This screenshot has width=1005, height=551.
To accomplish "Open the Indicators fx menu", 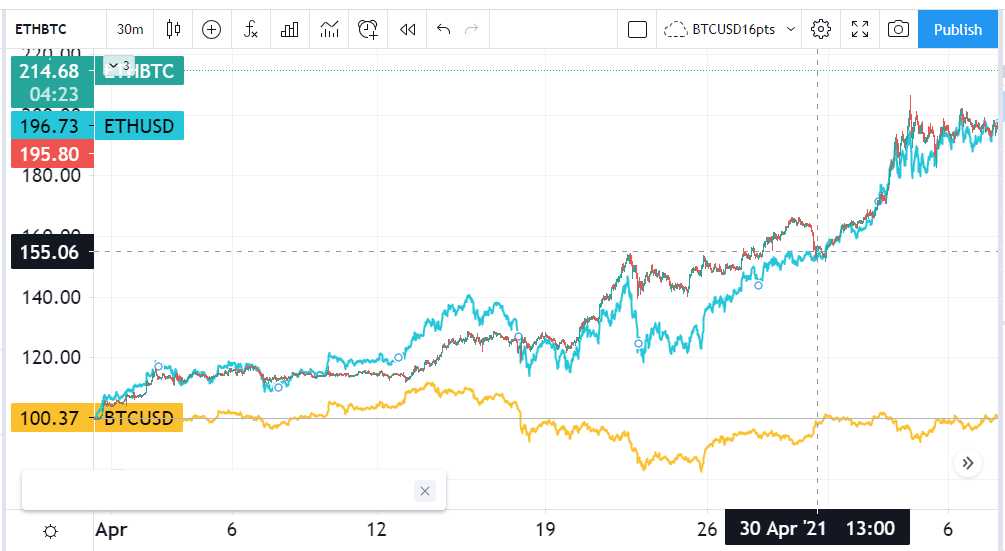I will click(251, 29).
